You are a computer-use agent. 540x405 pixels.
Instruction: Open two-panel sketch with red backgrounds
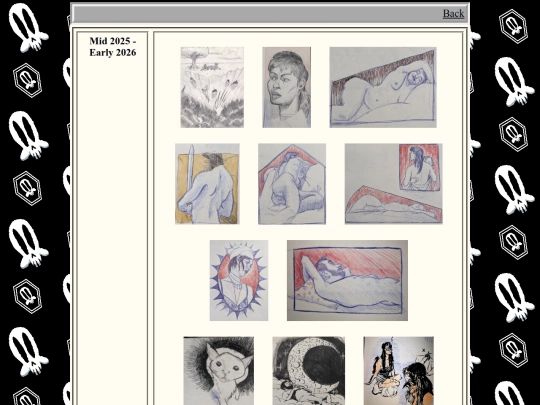click(394, 184)
